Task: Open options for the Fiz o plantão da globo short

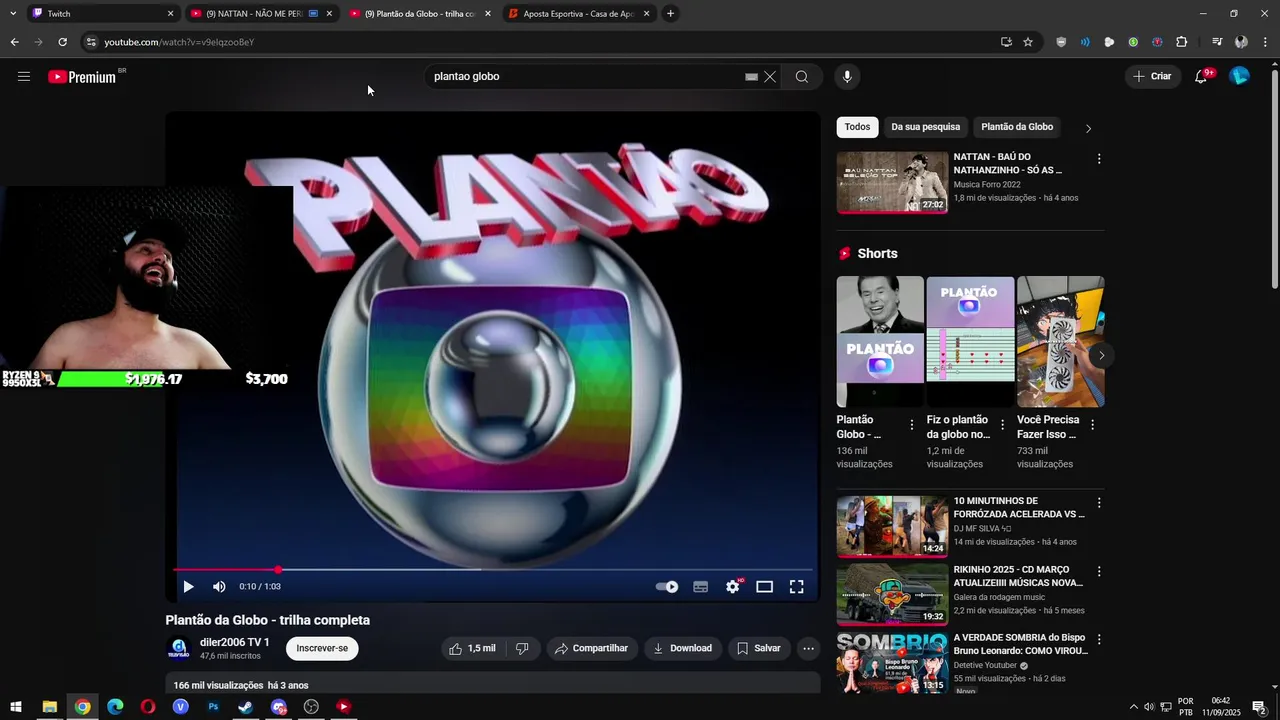Action: [x=1002, y=425]
